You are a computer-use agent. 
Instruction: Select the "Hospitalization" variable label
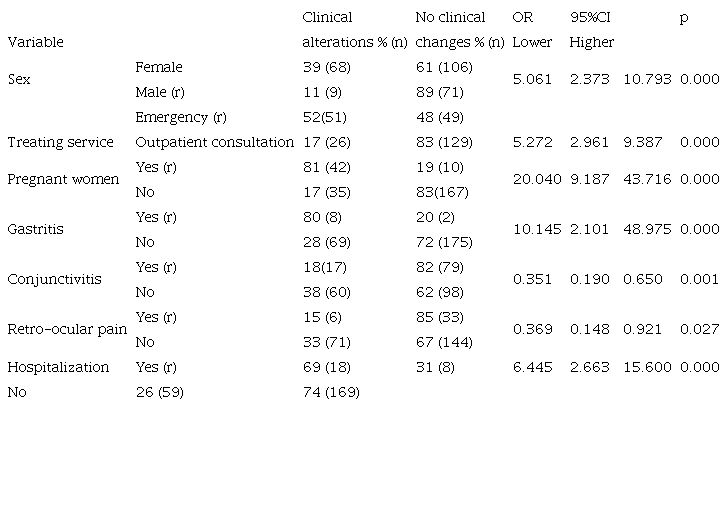(58, 367)
